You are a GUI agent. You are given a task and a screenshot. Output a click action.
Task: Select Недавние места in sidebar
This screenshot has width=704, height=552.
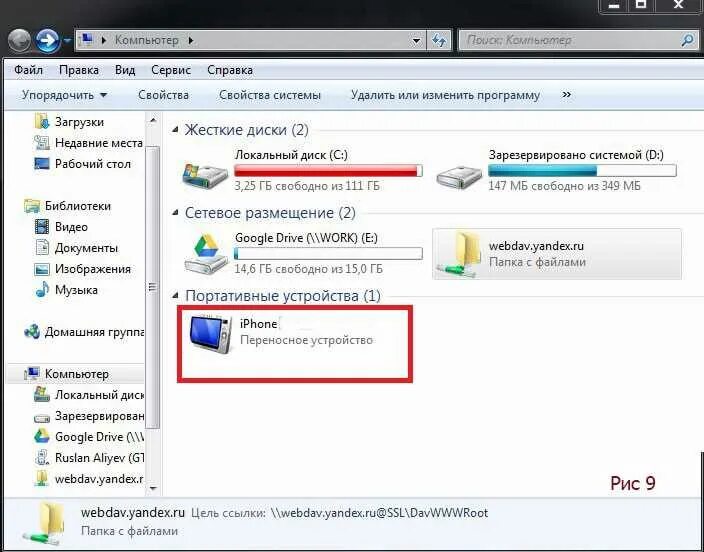point(98,143)
